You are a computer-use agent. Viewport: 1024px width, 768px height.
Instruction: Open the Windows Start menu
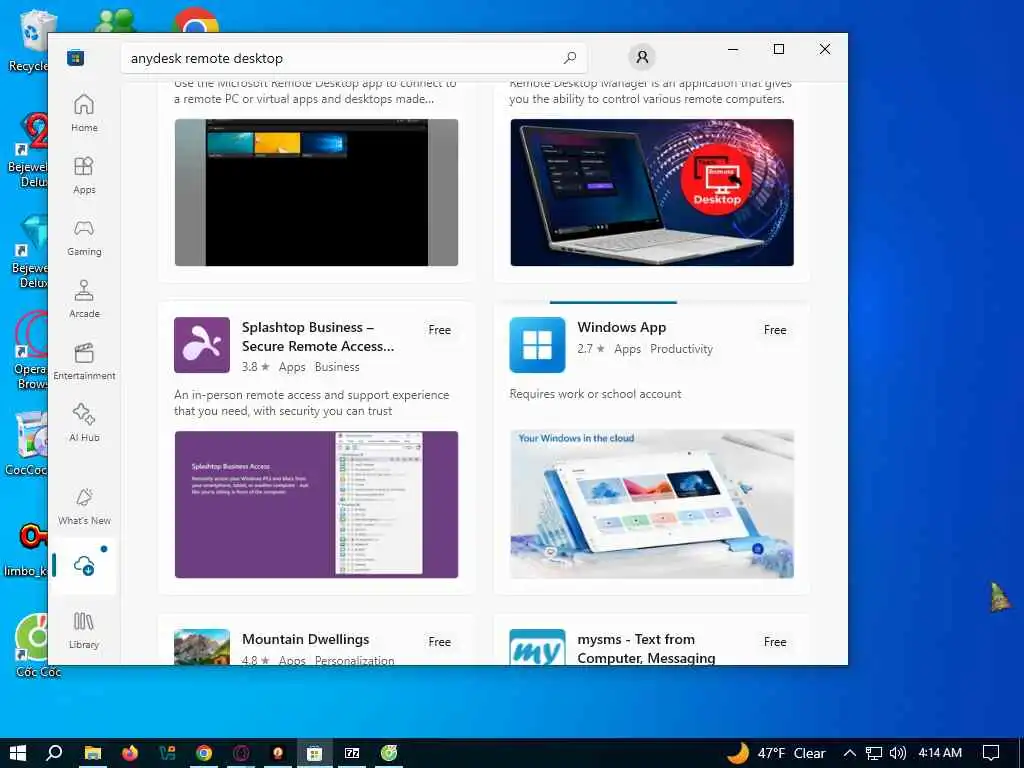[18, 753]
